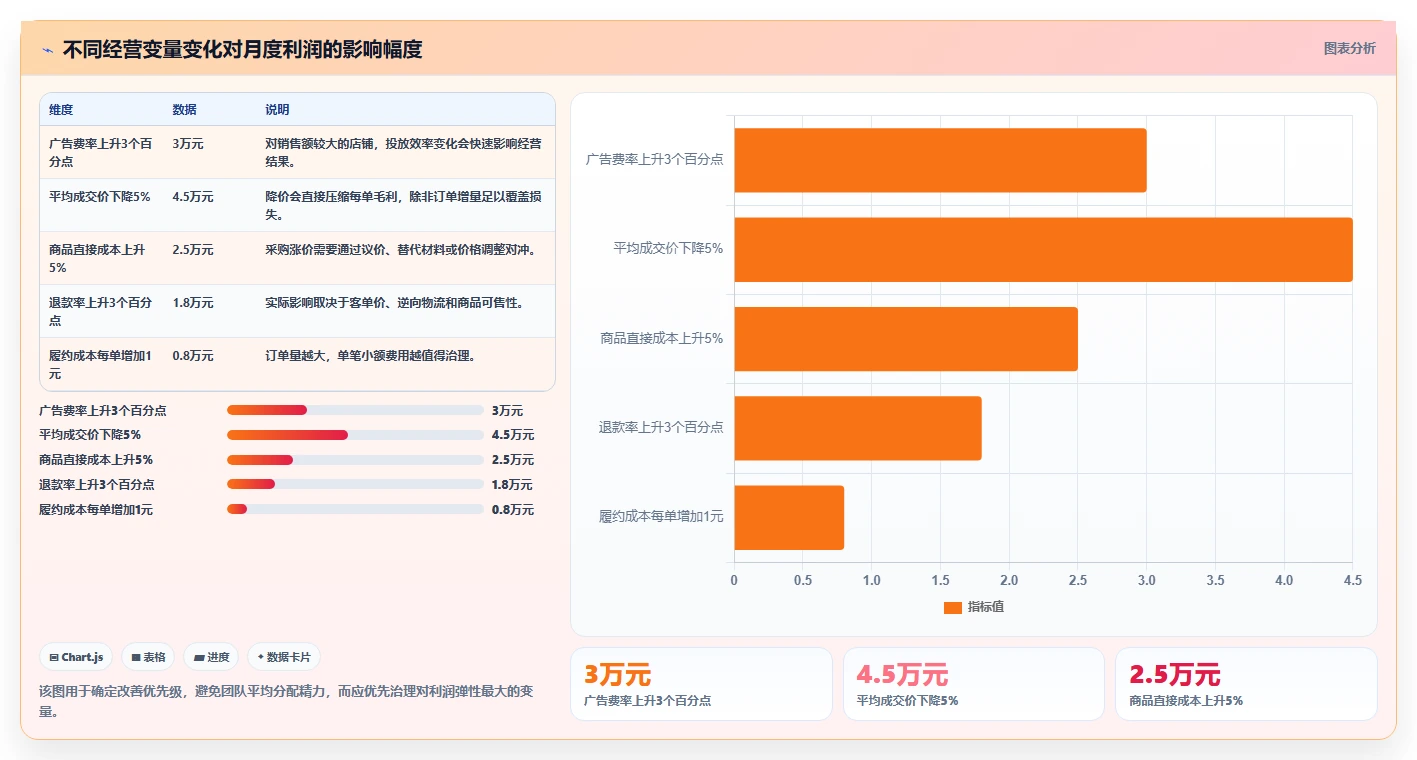
Task: Click the longest chart bar, 平均成交价下降5%
Action: click(1043, 249)
